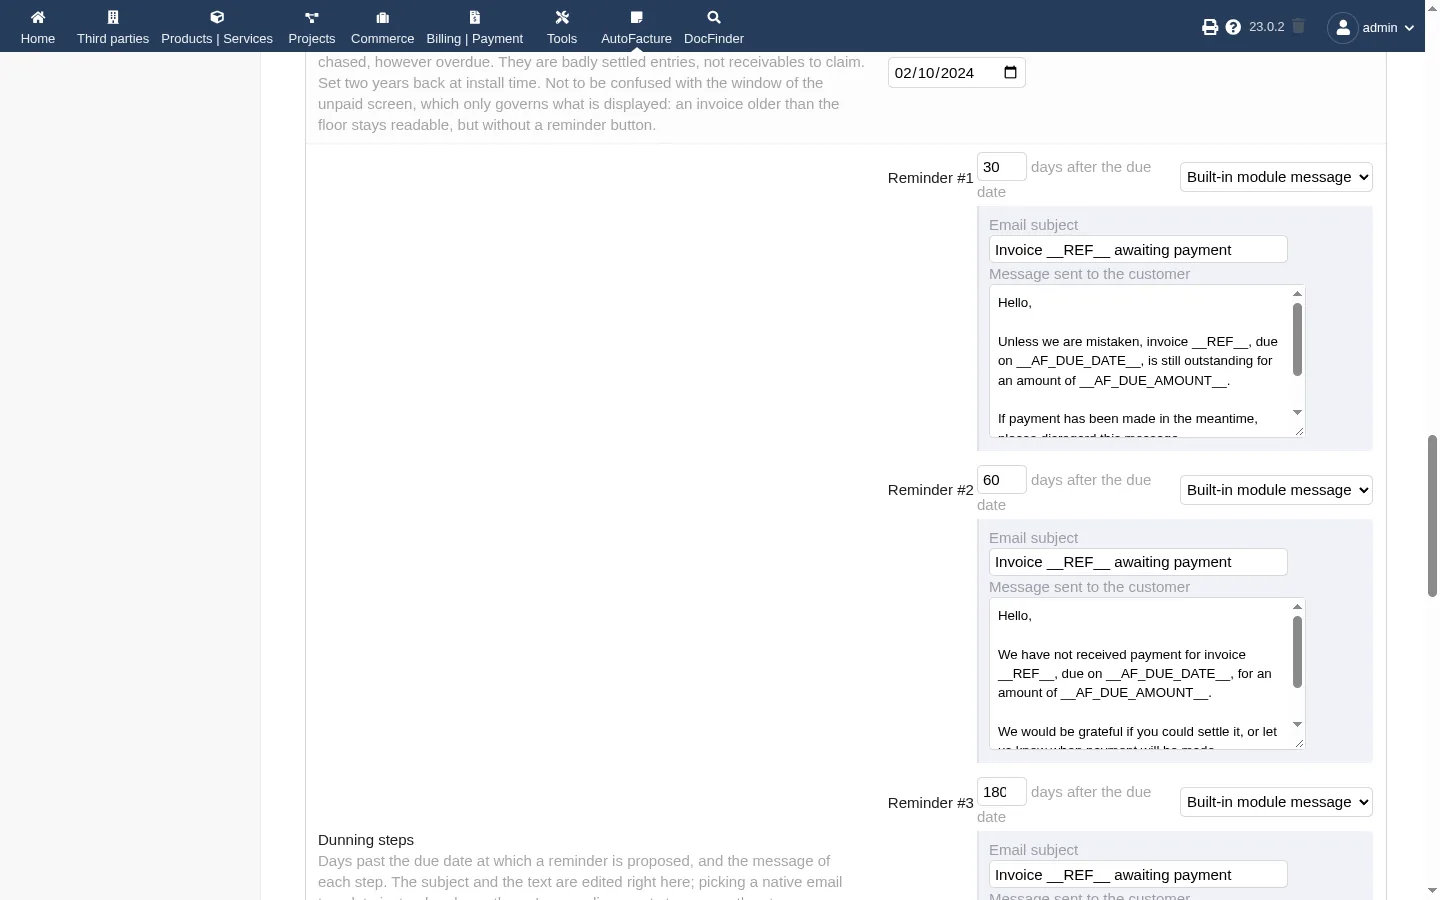Open the Billing | Payment invoice icon
The image size is (1440, 900).
[475, 17]
